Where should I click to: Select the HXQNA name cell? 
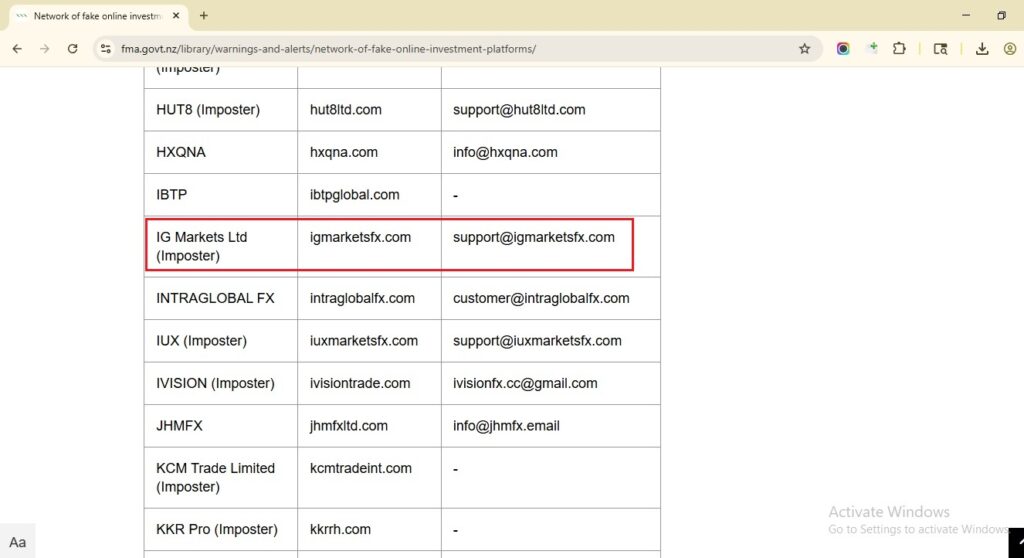(221, 152)
